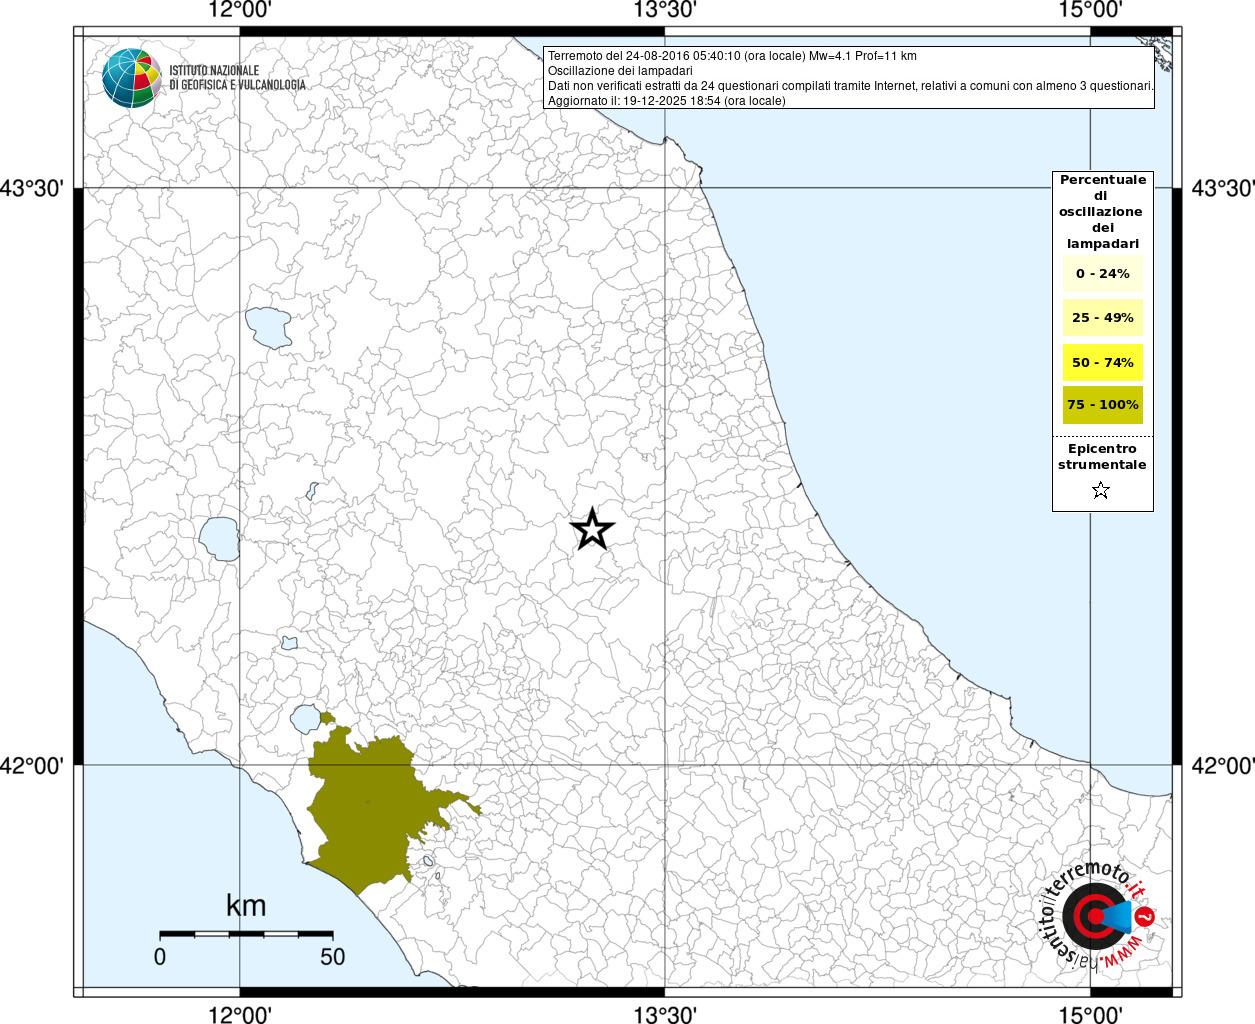
Task: Click the 'Istituto Nazionale di Geofisica e Vulcanologia' text
Action: click(237, 78)
